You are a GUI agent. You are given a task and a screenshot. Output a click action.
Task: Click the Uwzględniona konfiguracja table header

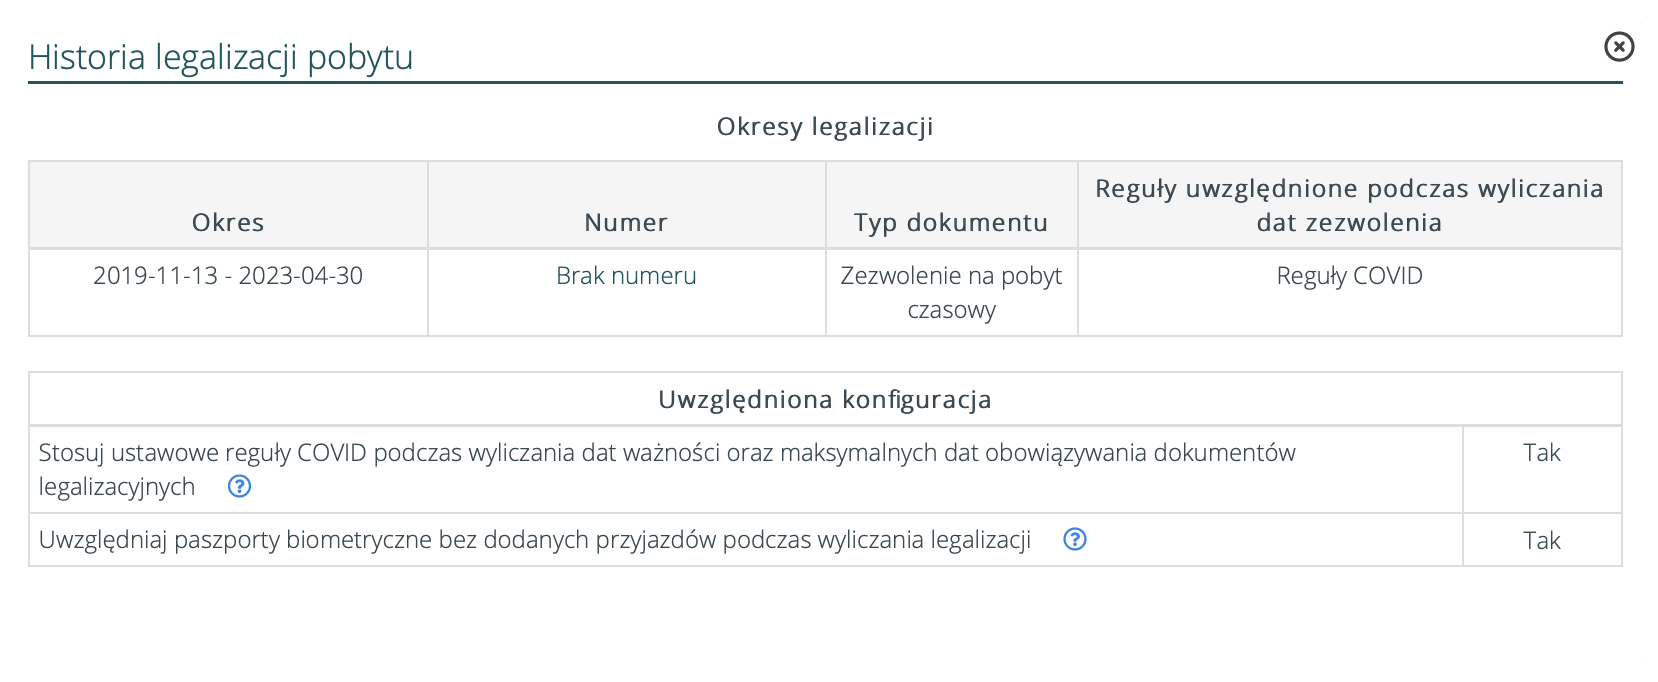point(825,399)
